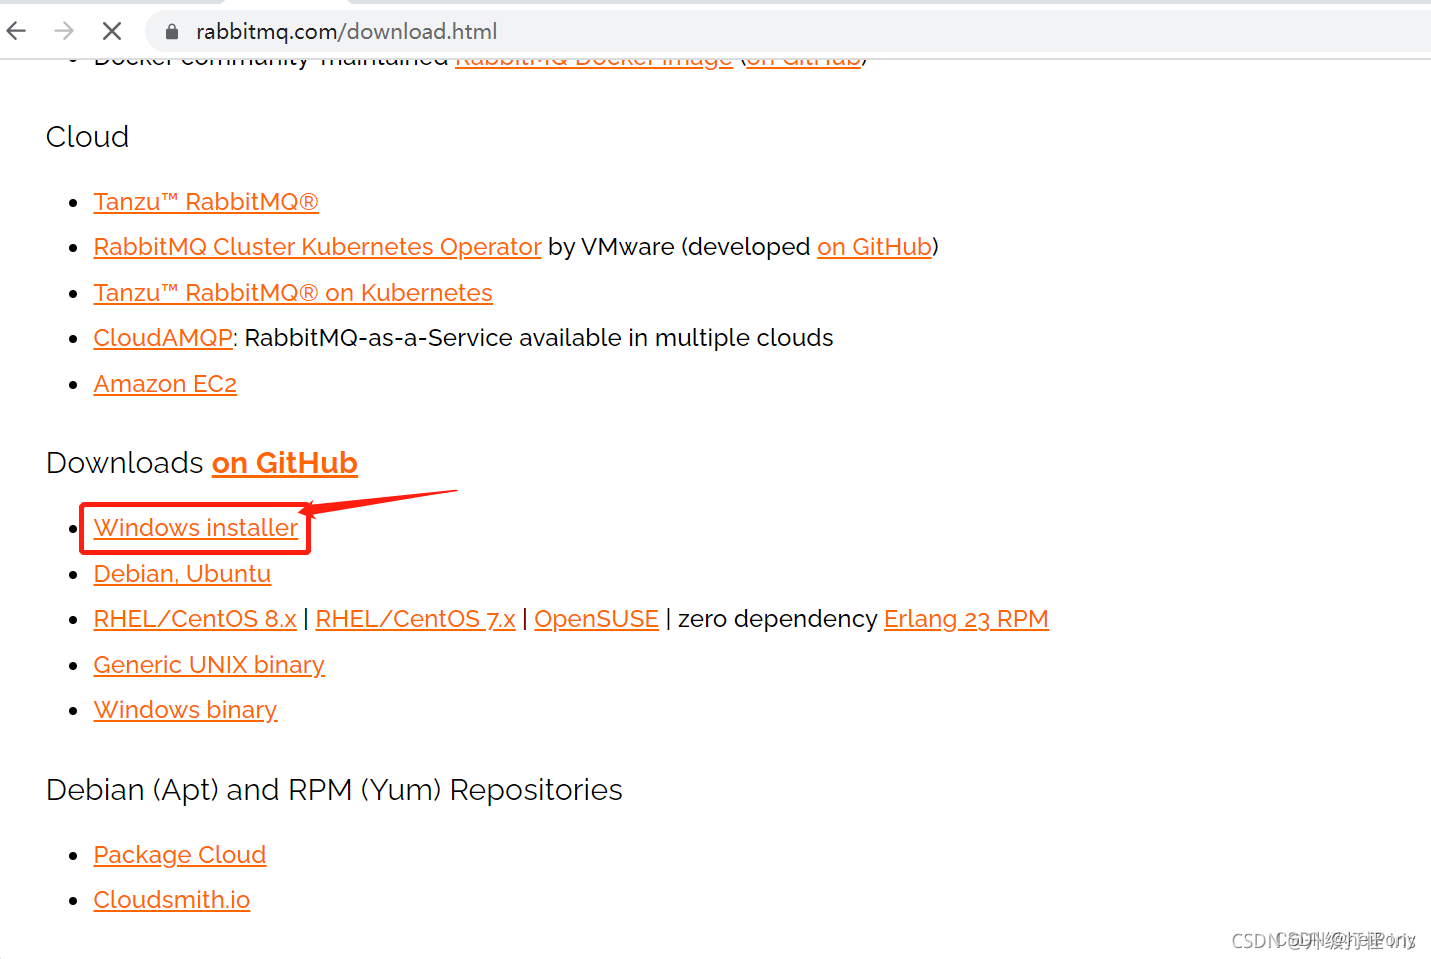
Task: Open the Generic UNIX binary link
Action: (209, 665)
